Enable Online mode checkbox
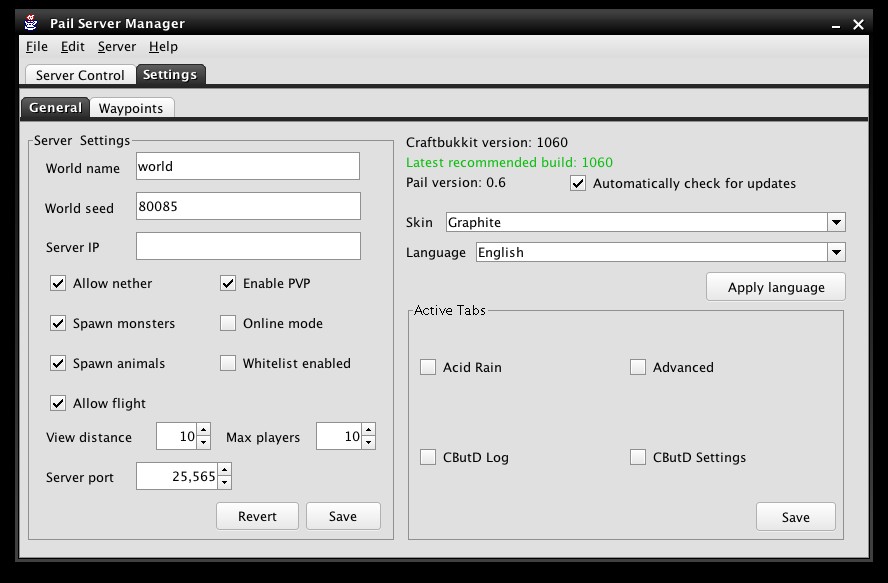Screen dimensions: 888x583 228,324
